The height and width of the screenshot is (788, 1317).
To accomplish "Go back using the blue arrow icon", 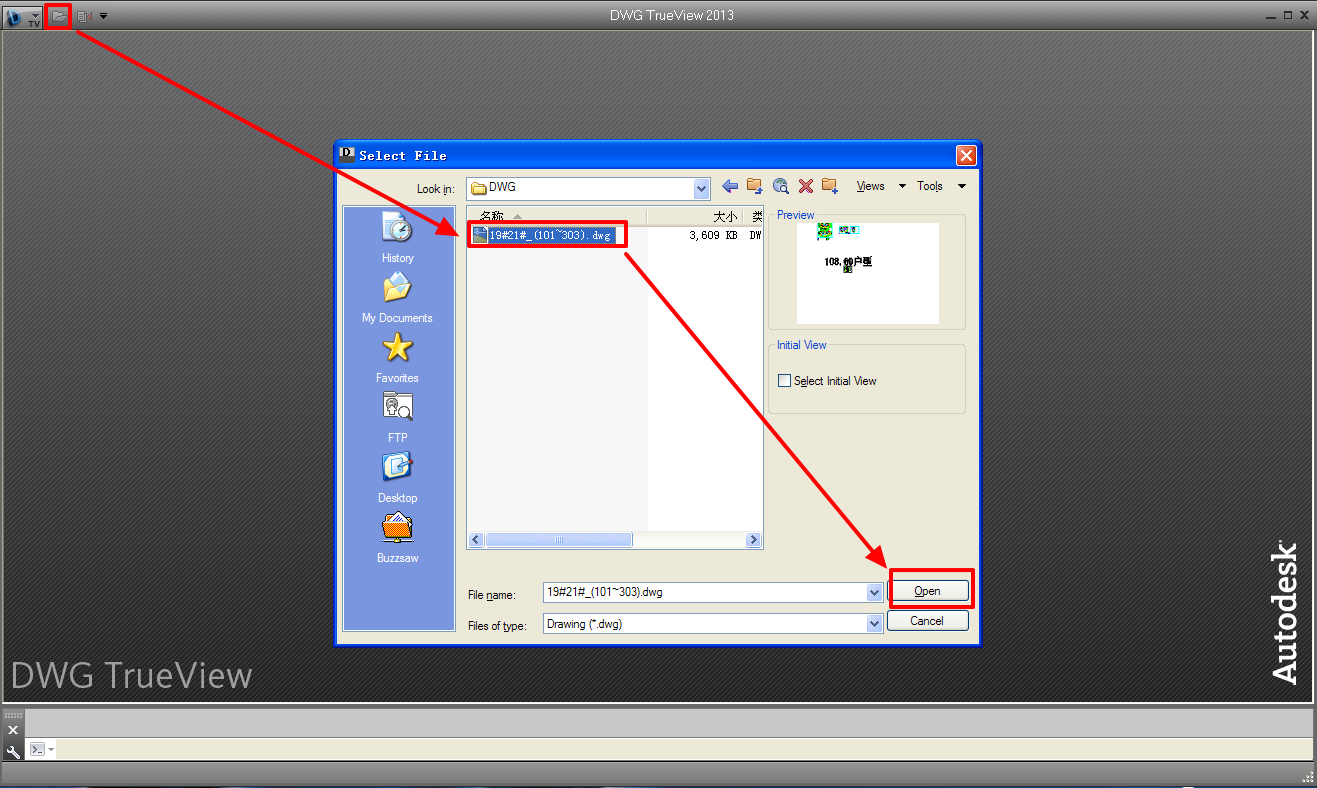I will point(730,186).
